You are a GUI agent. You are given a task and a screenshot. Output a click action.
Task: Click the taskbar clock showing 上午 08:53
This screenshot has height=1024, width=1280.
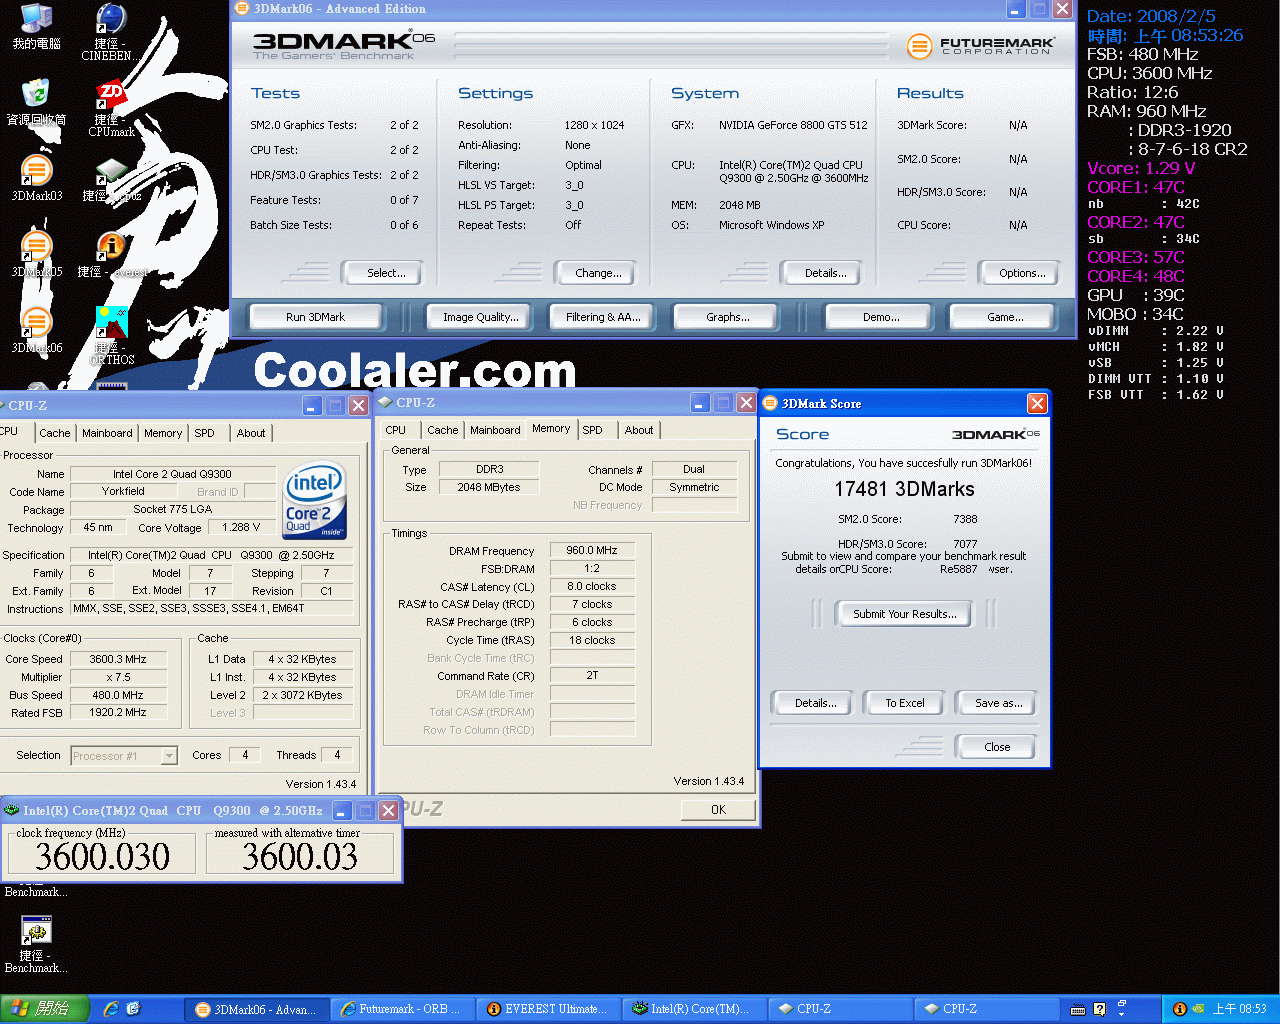[x=1239, y=1009]
